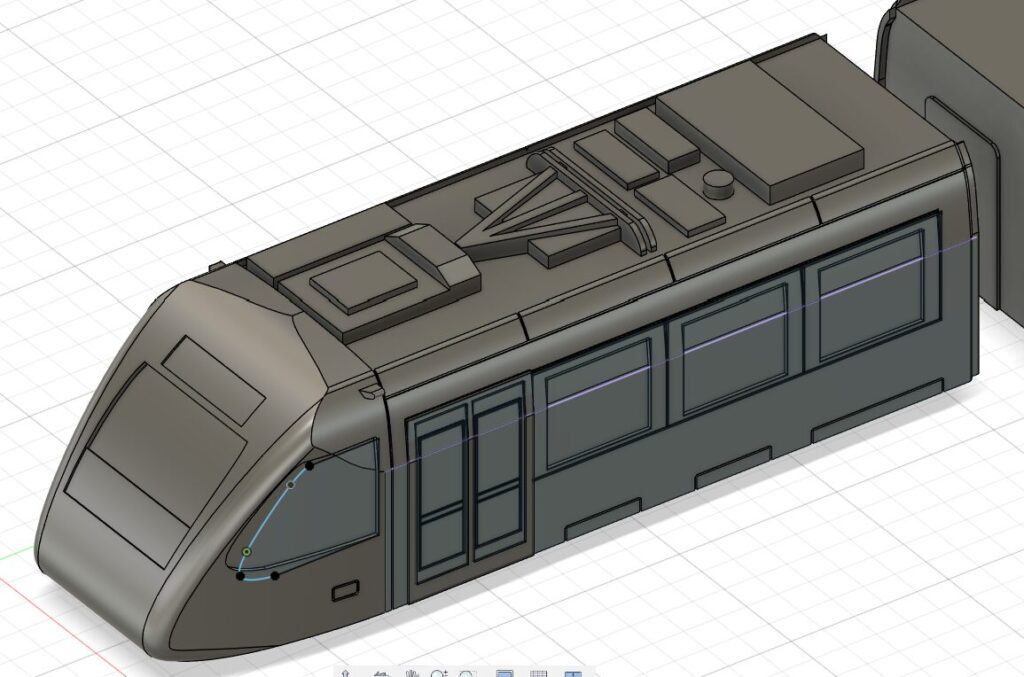This screenshot has width=1024, height=677.
Task: Select the small cylinder on the roof
Action: 720,183
